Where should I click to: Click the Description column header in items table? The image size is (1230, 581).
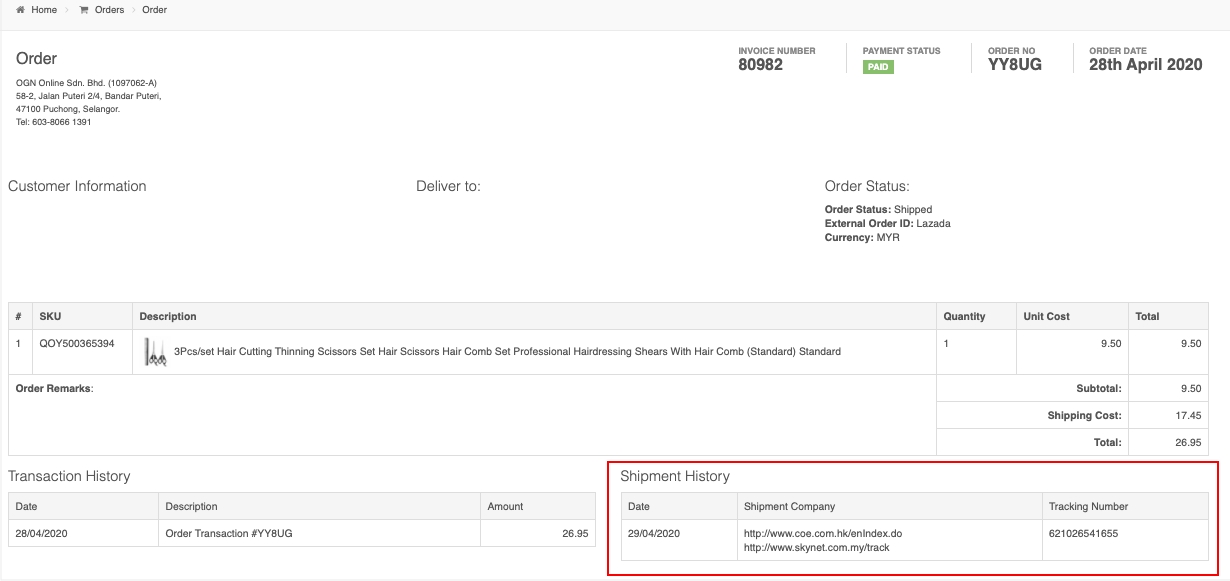pyautogui.click(x=168, y=316)
